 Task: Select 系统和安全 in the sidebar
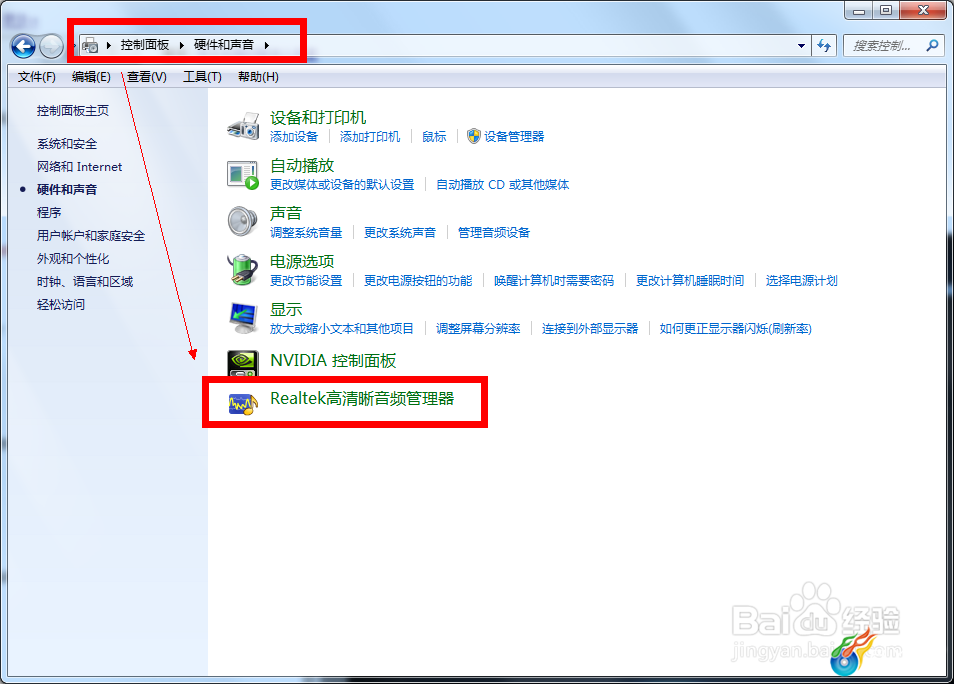tap(67, 144)
